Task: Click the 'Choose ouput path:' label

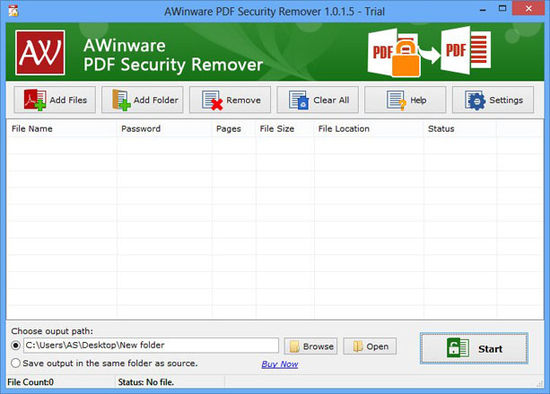Action: (x=52, y=331)
